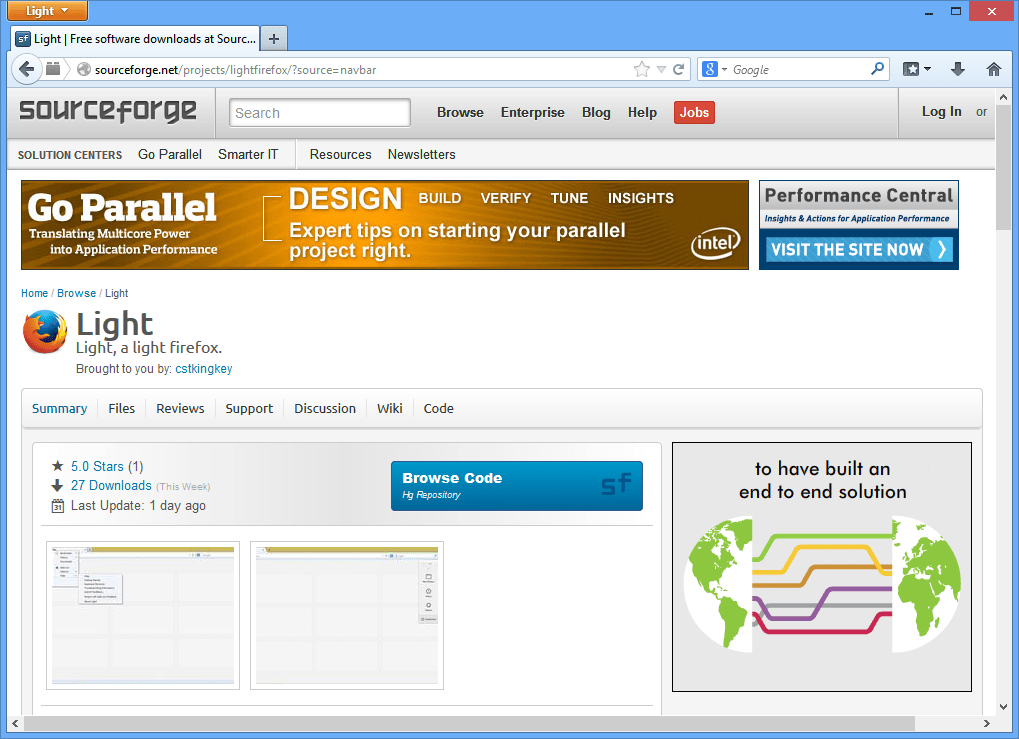This screenshot has height=739, width=1019.
Task: Open the orange Light application menu button
Action: point(47,11)
